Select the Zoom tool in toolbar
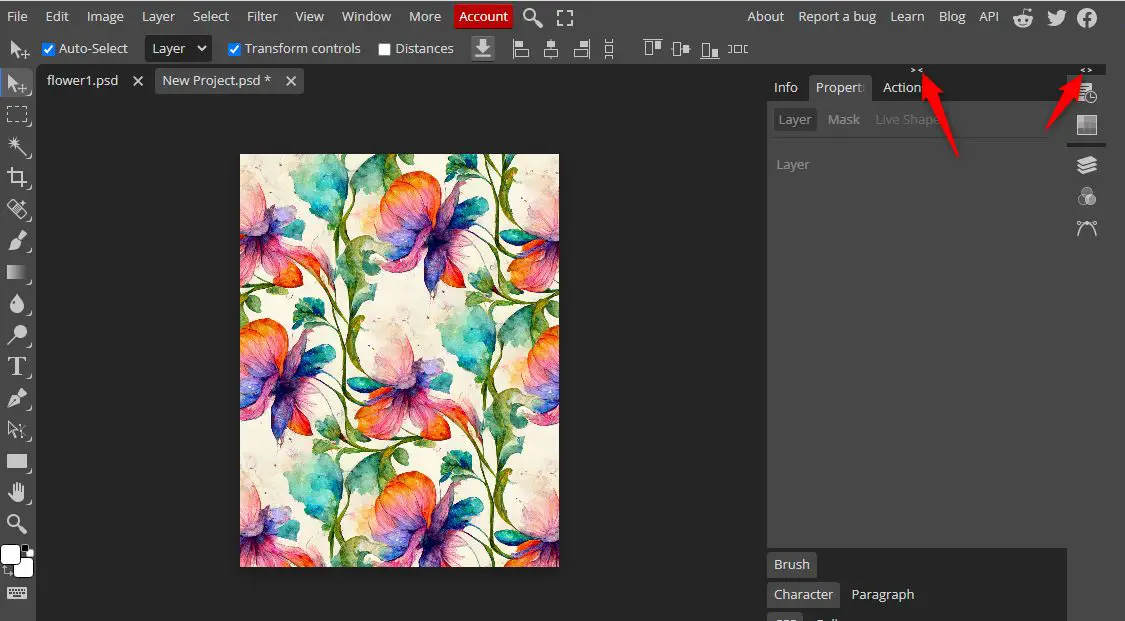This screenshot has height=621, width=1125. pos(17,523)
